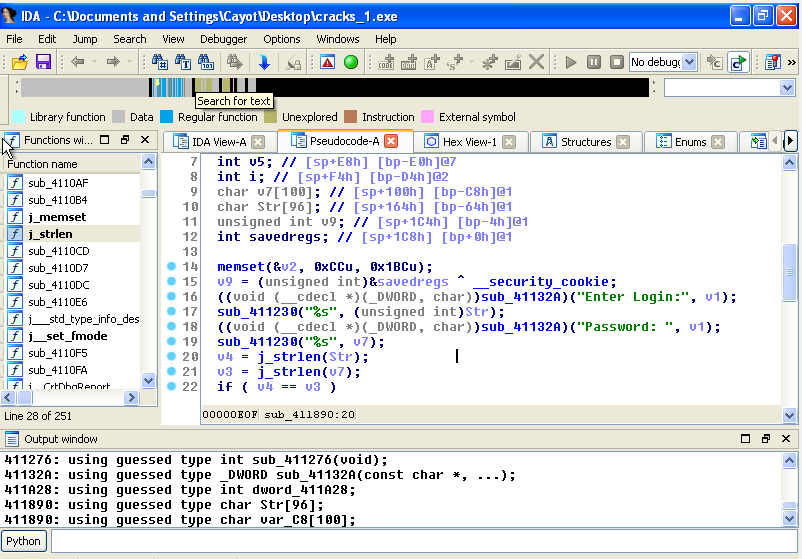
Task: Click the Search for sequence of bytes icon
Action: [206, 62]
